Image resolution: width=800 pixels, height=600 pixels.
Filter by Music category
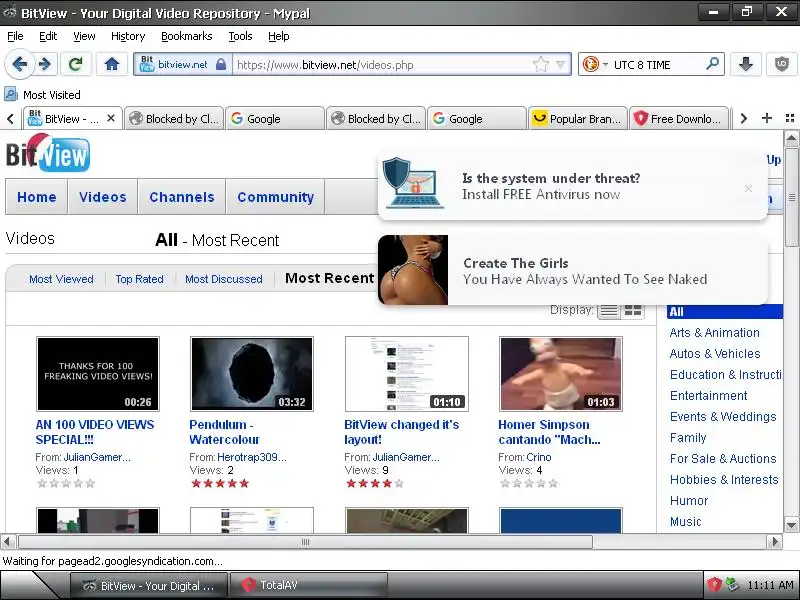pyautogui.click(x=685, y=521)
